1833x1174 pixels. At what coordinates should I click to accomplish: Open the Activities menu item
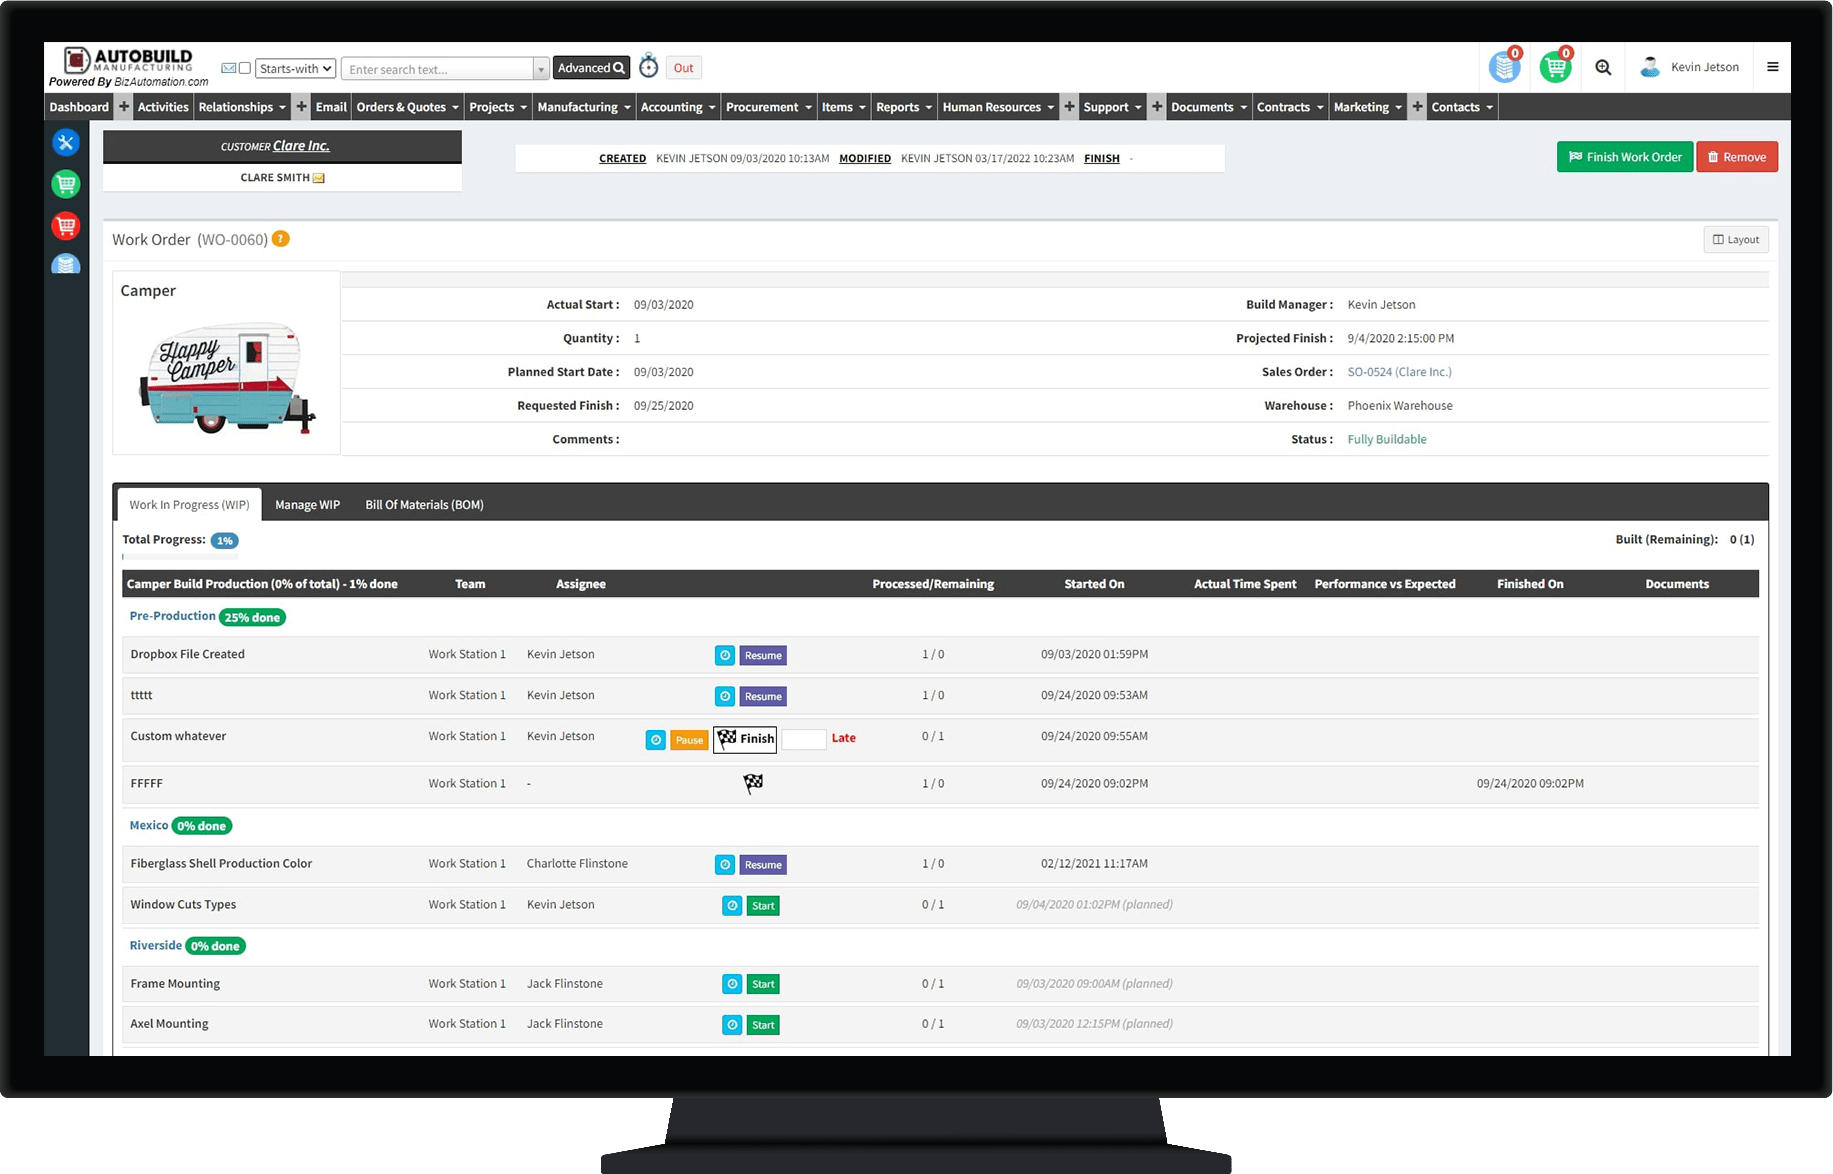163,107
